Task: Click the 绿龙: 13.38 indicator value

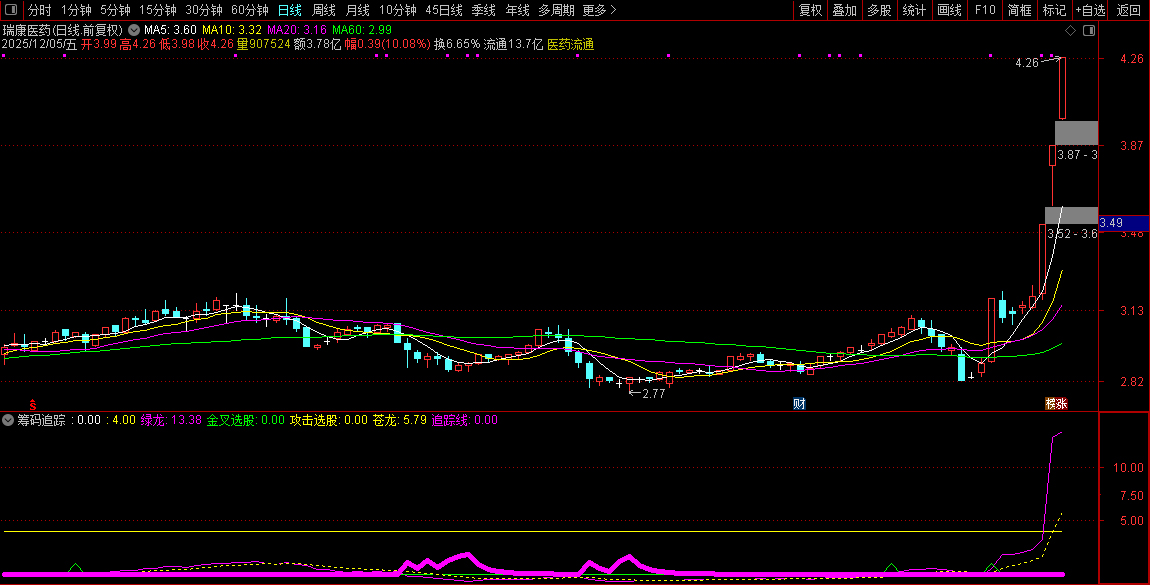Action: coord(171,420)
